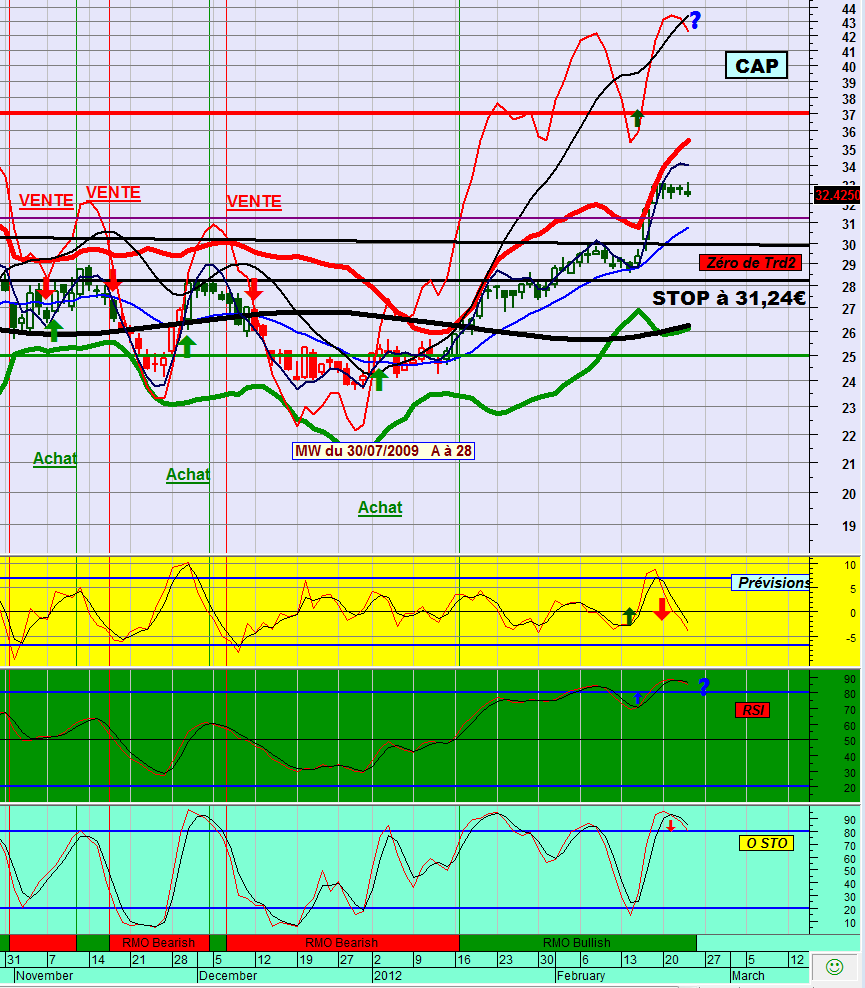Click the date 23 on the time axis

[x=506, y=960]
